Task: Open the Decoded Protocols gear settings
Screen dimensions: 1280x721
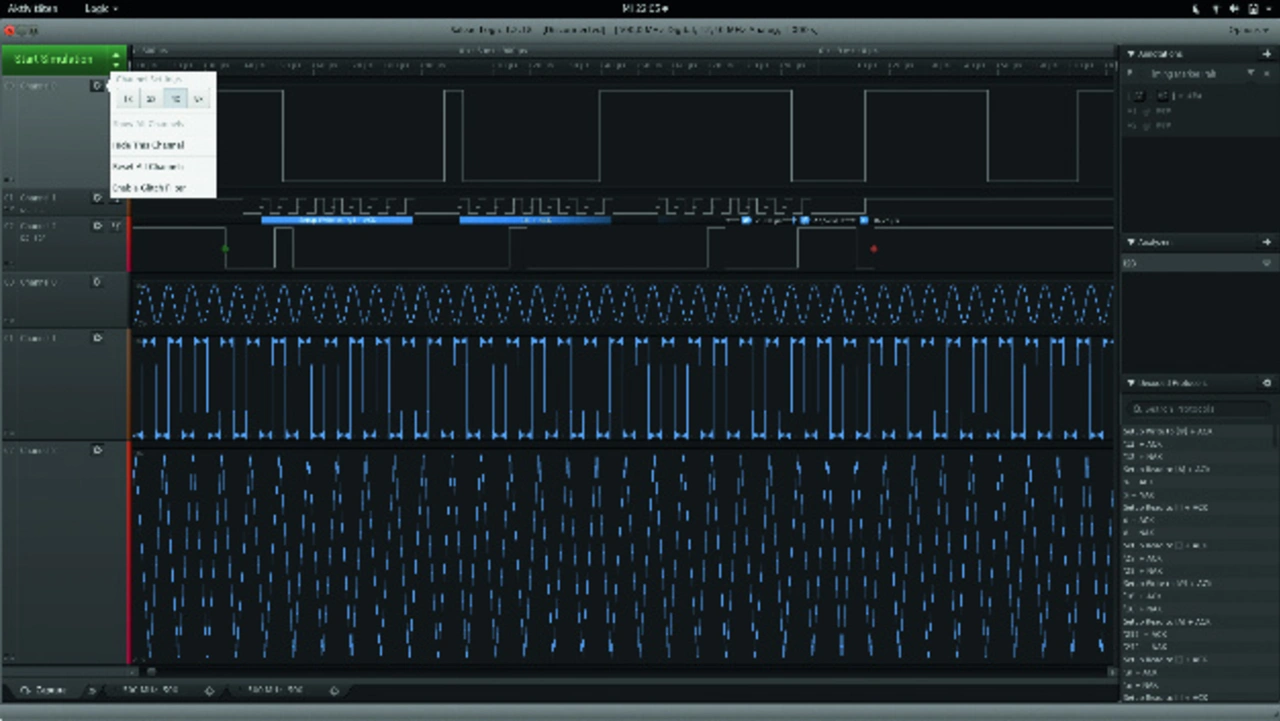Action: tap(1267, 383)
